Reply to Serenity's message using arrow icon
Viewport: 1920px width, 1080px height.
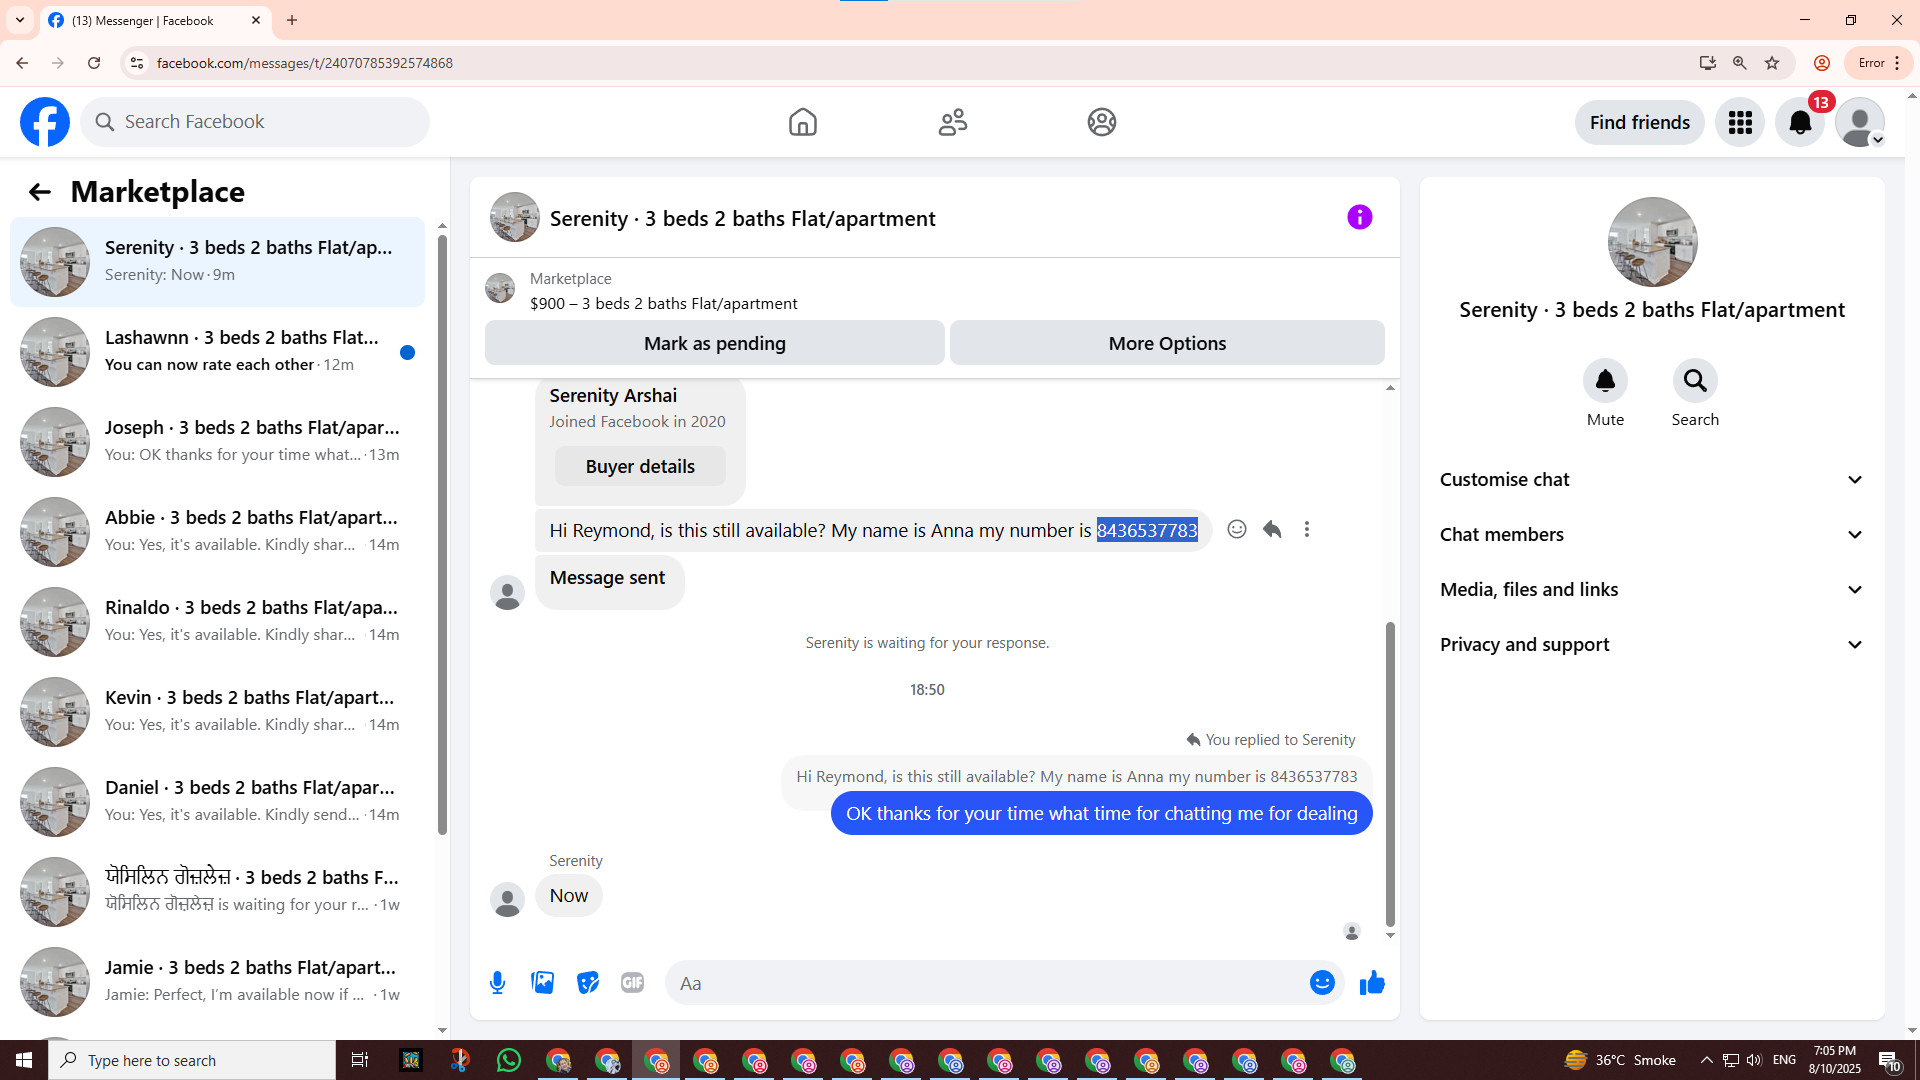(1272, 529)
